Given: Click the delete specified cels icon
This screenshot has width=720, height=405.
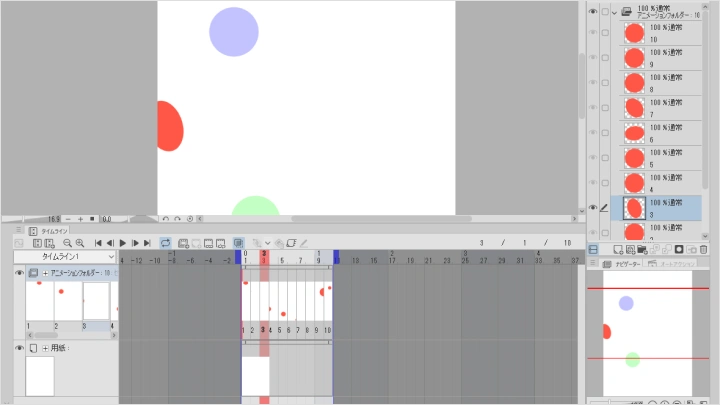Looking at the screenshot, I should (x=221, y=243).
